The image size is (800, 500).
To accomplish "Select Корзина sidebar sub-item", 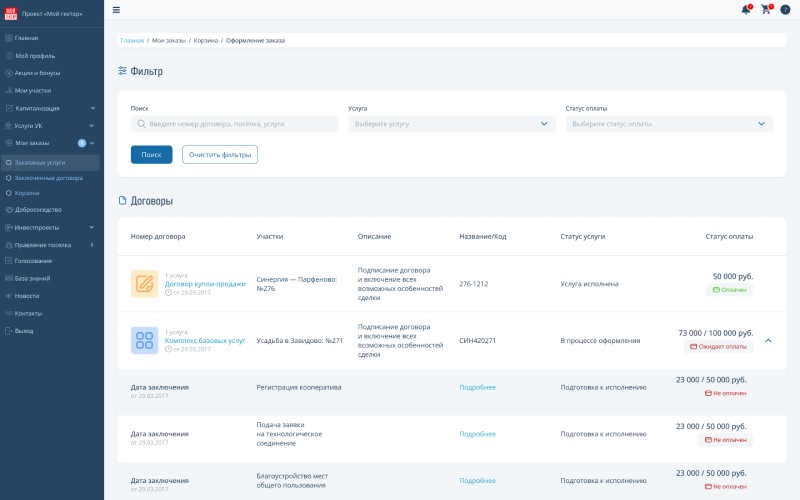I will click(27, 192).
